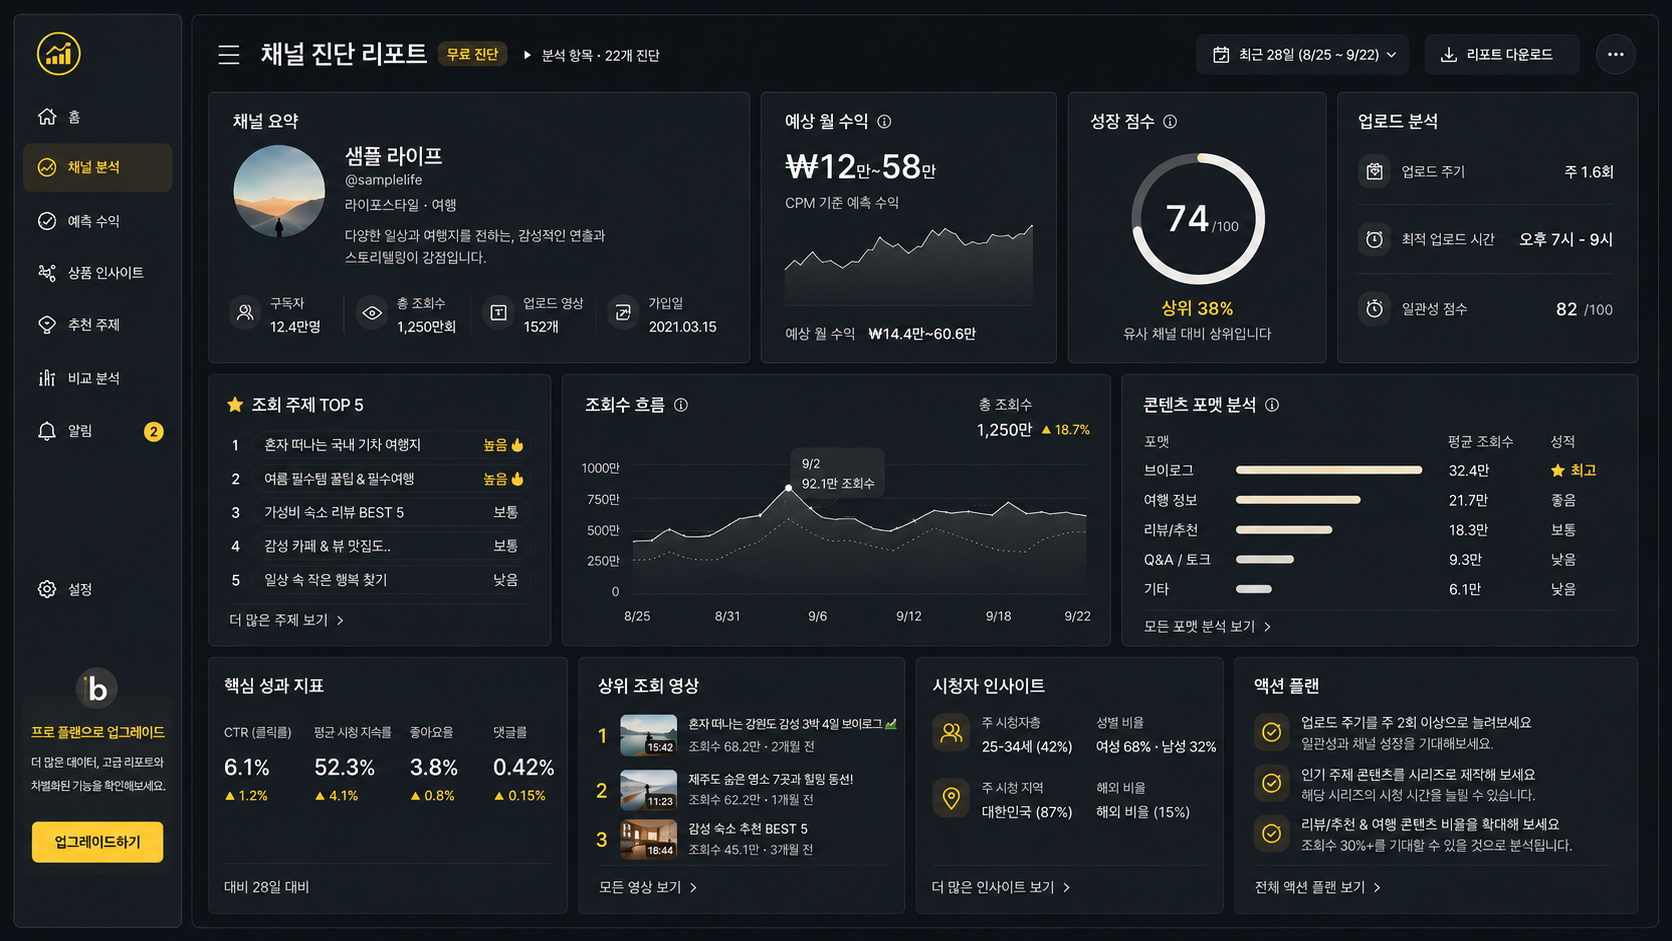Open 더 많은 인사이트 보기 link

[x=1001, y=887]
